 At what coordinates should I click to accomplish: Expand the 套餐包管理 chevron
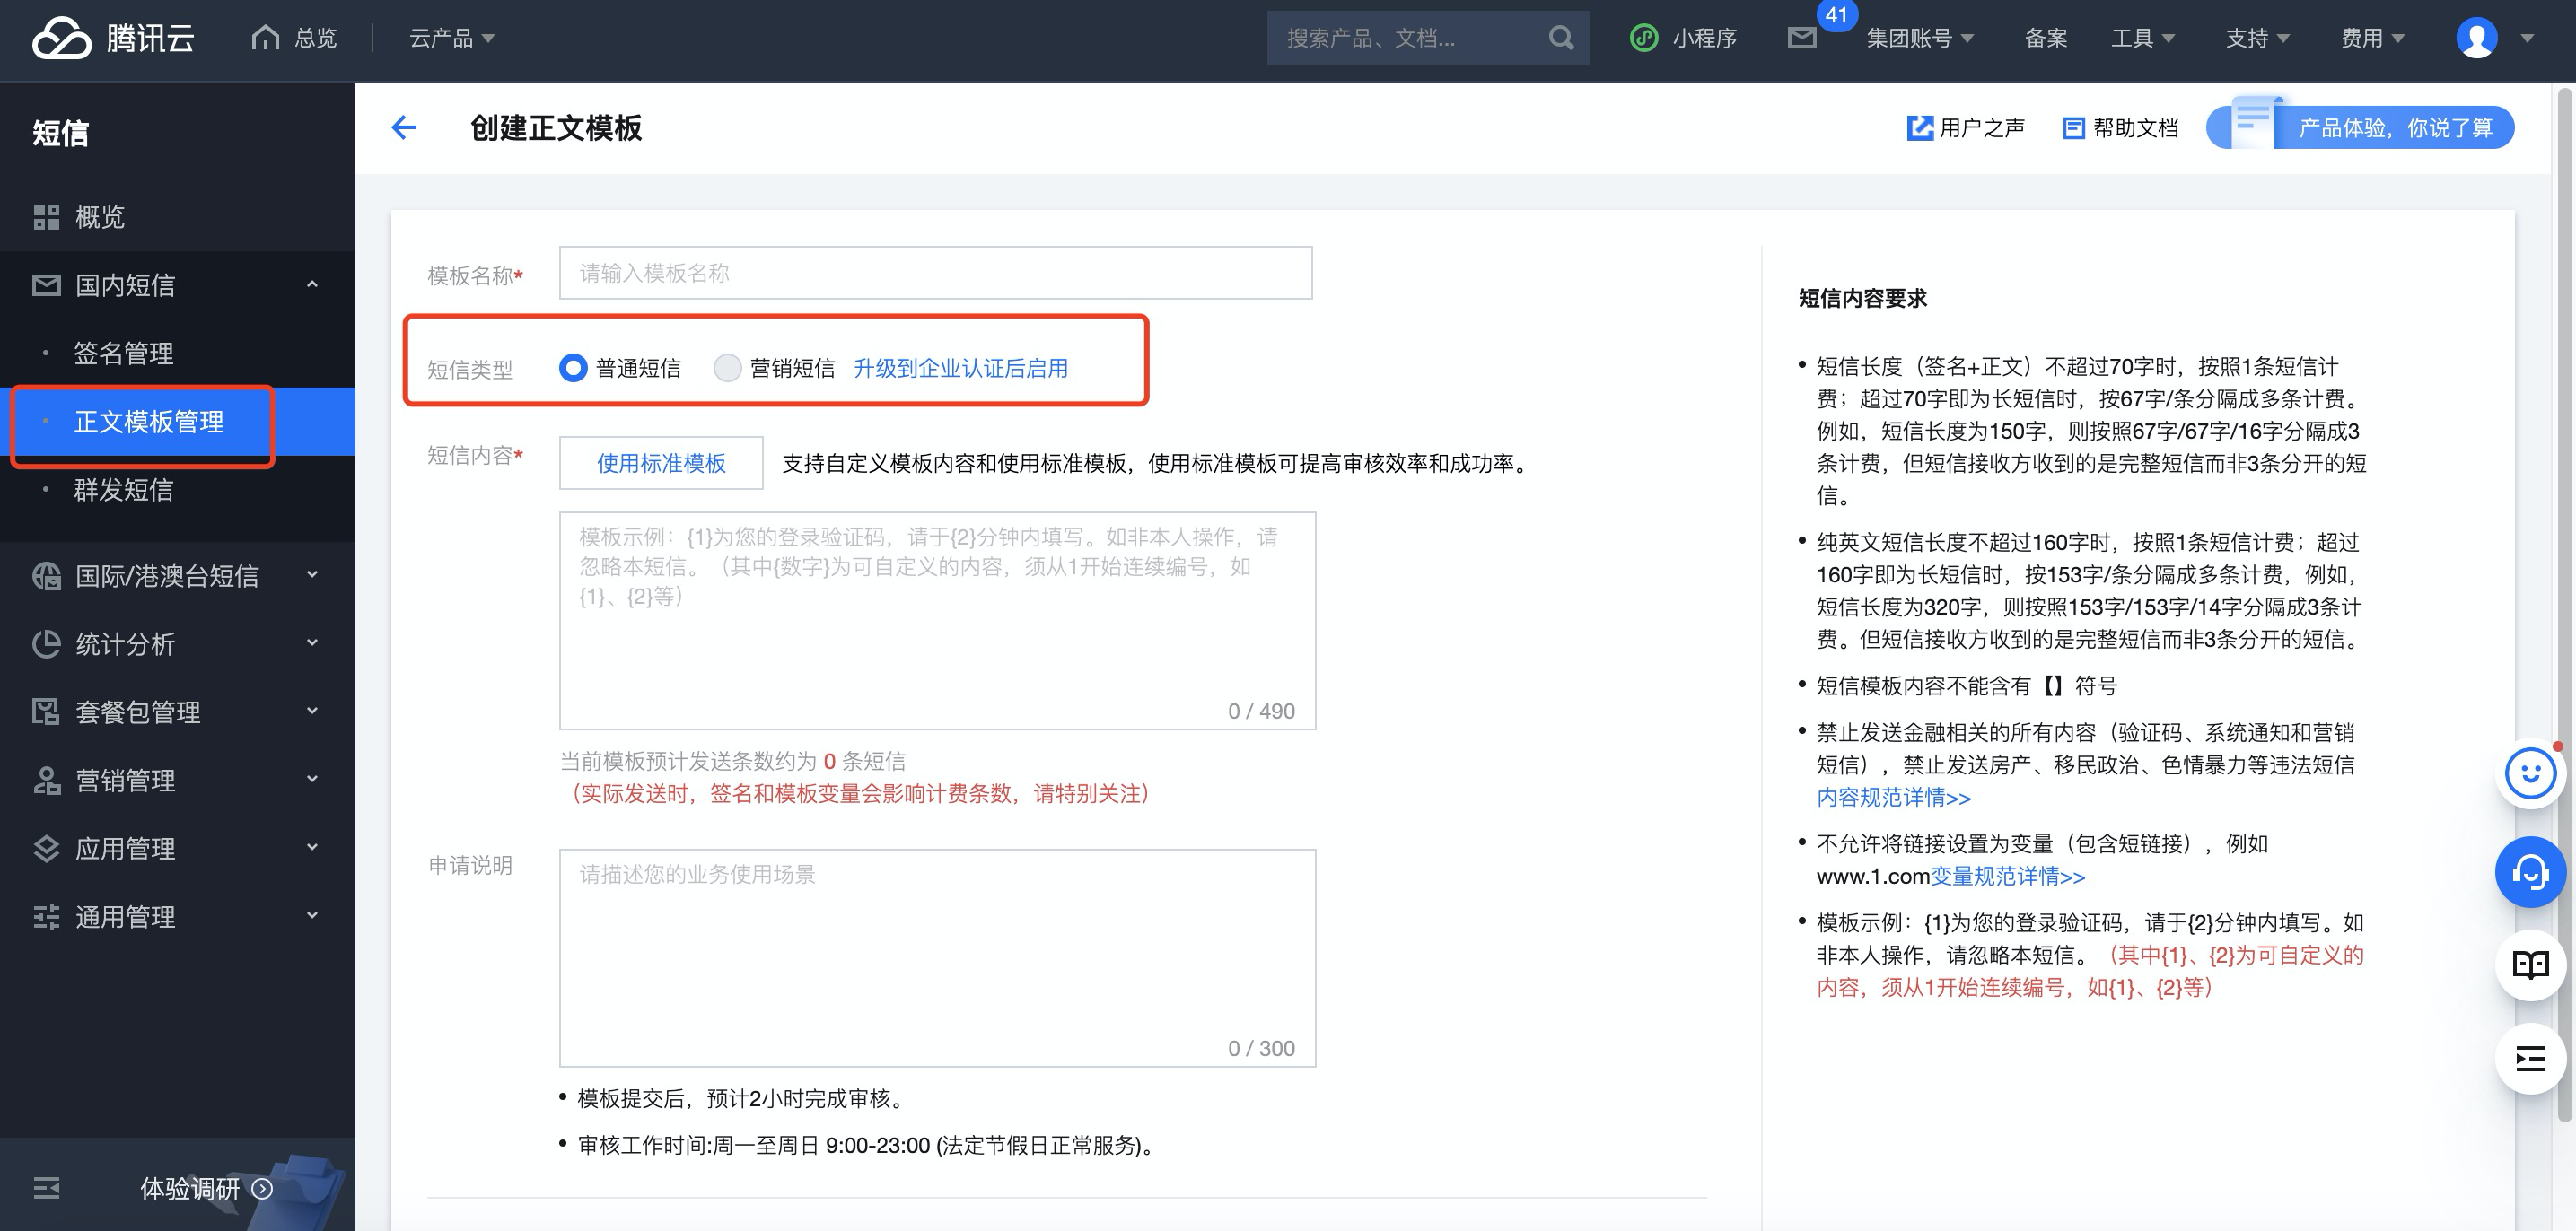pos(312,711)
